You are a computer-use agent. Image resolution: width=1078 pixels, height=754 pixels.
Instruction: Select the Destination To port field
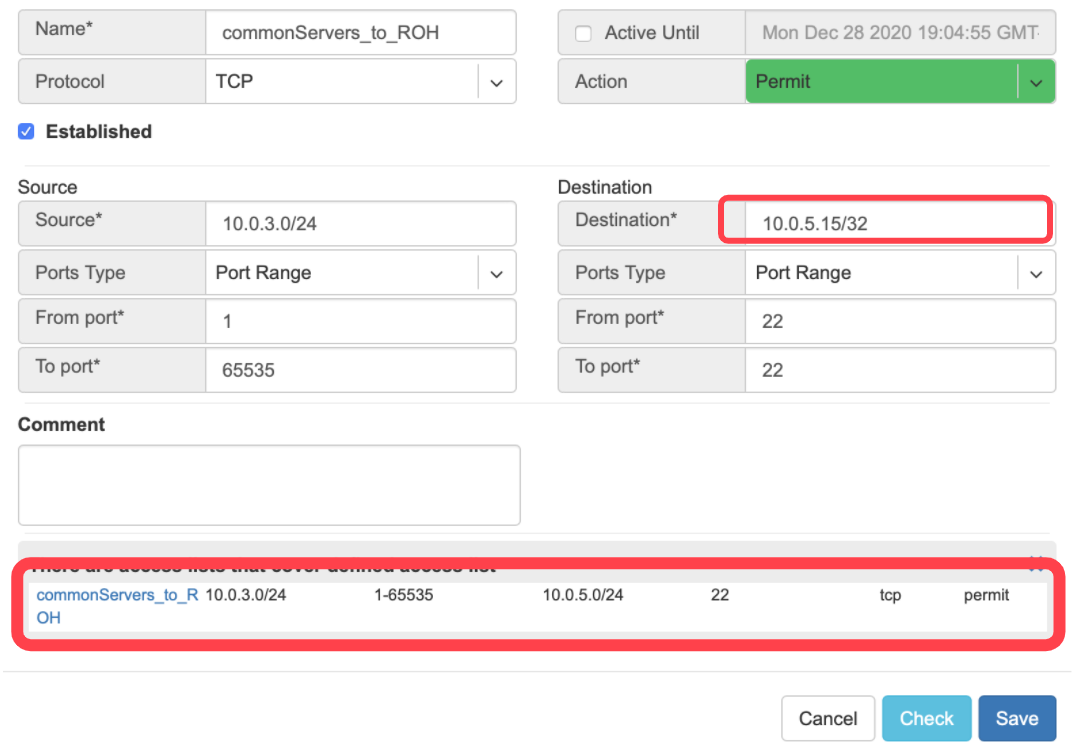[899, 370]
